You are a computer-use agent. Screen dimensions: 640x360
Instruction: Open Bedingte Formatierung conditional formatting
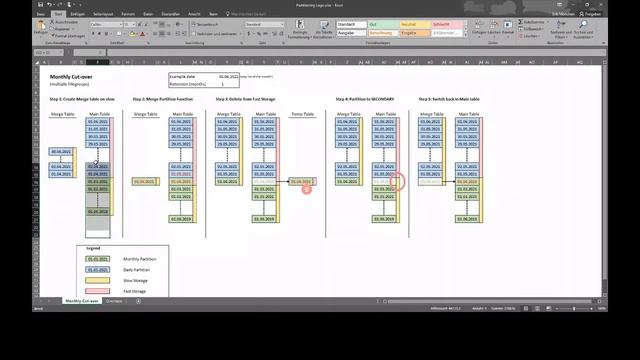click(300, 29)
